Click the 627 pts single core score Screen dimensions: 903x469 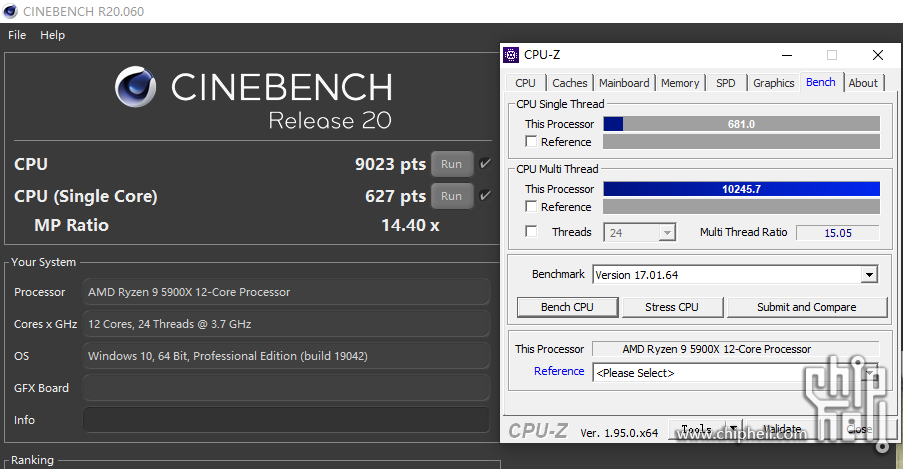coord(396,196)
